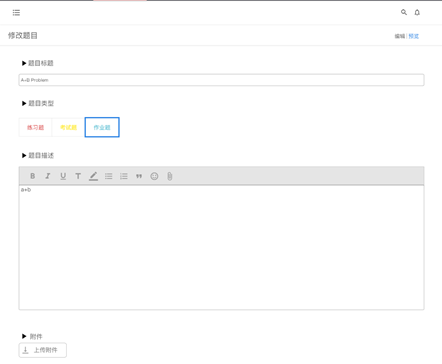Select the 练习题 problem type
Viewport: 442px width, 364px height.
[x=35, y=127]
